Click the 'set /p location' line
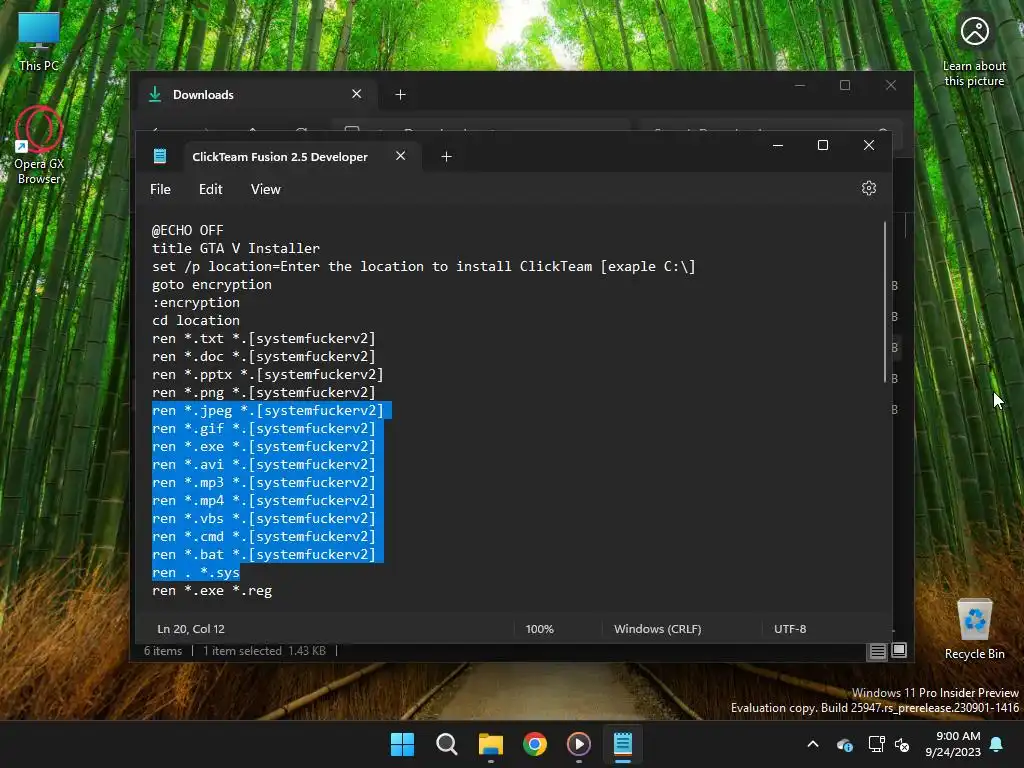The width and height of the screenshot is (1024, 768). (x=424, y=266)
